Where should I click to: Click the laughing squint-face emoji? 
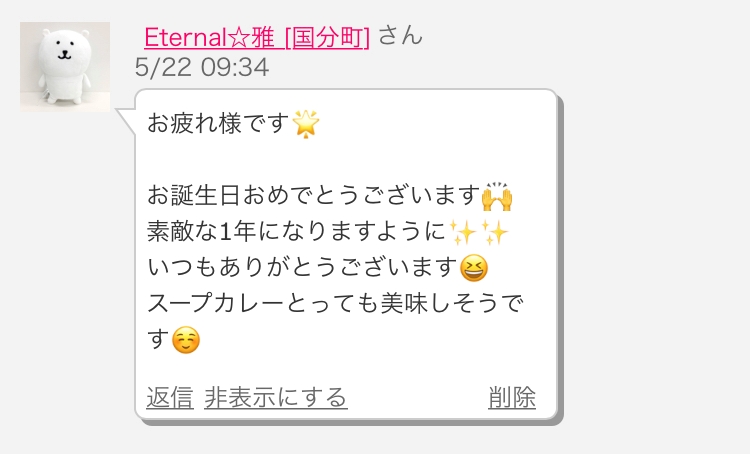coord(474,268)
